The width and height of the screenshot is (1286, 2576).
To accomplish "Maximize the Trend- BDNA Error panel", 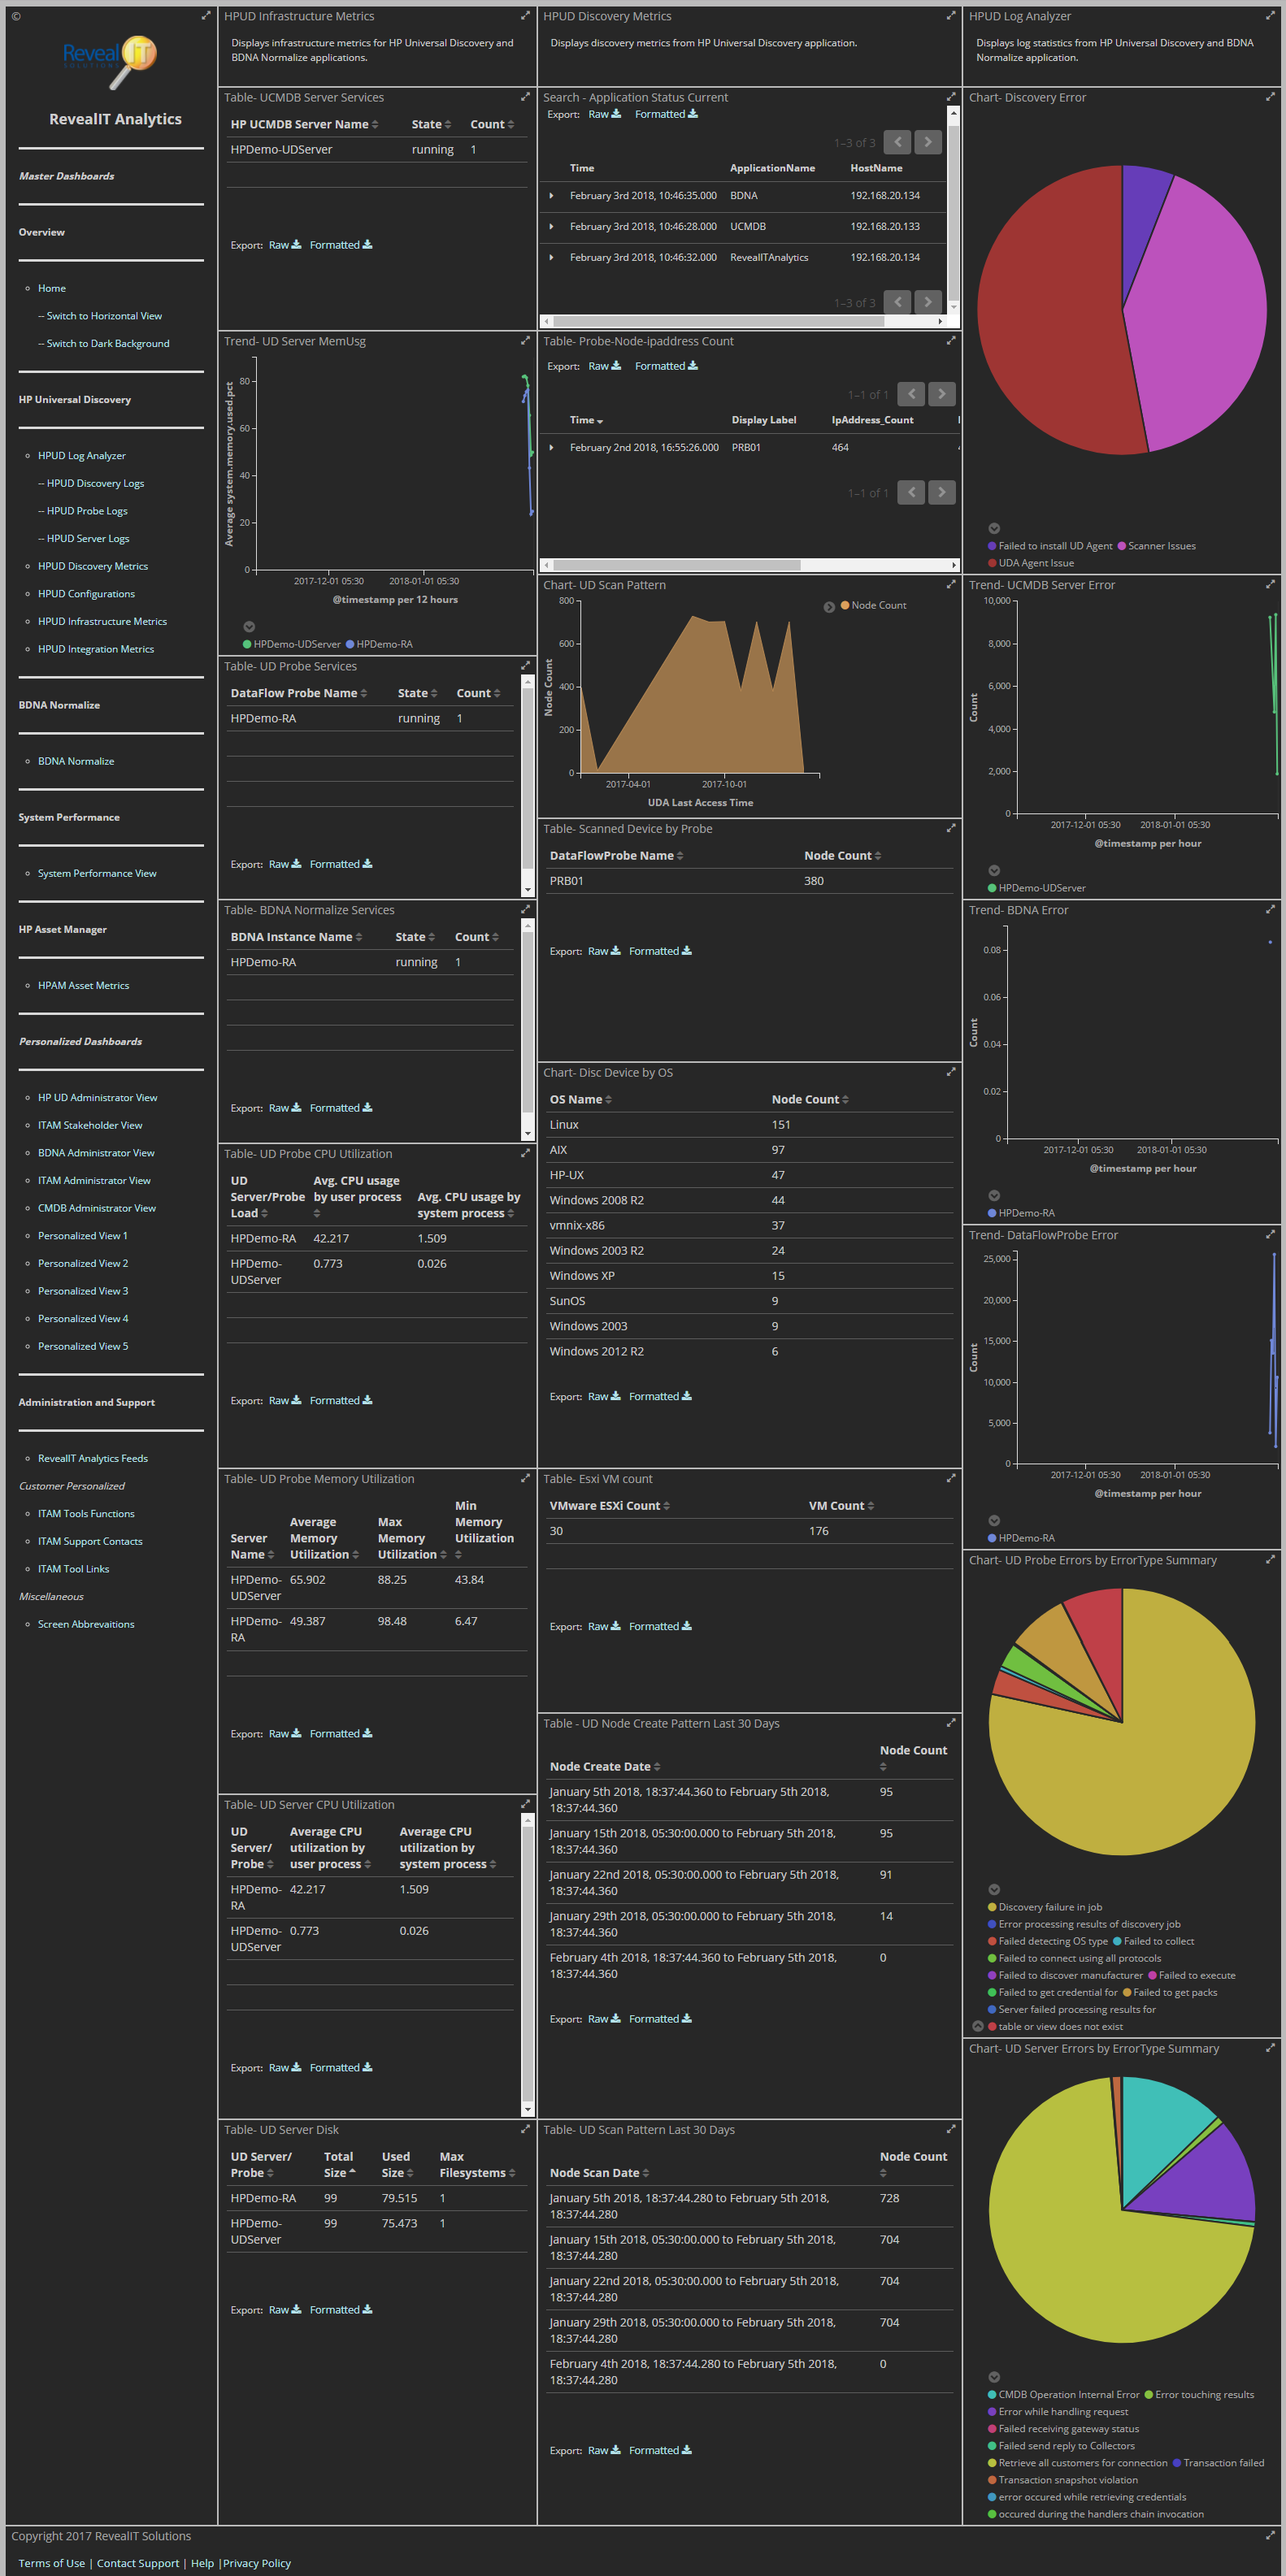I will click(1271, 910).
